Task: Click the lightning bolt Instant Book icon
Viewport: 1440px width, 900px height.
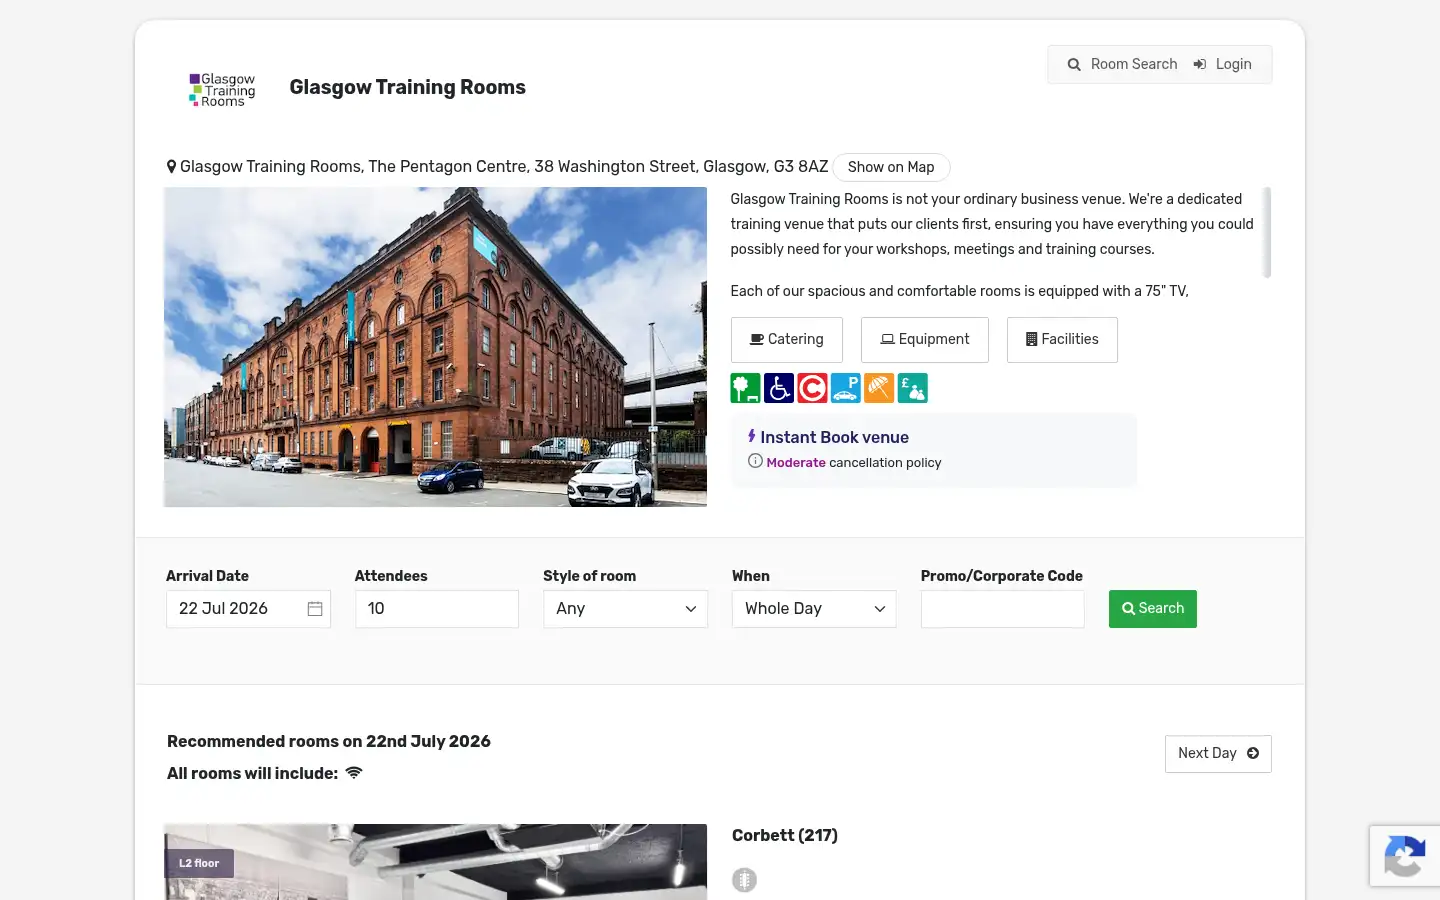Action: (x=752, y=436)
